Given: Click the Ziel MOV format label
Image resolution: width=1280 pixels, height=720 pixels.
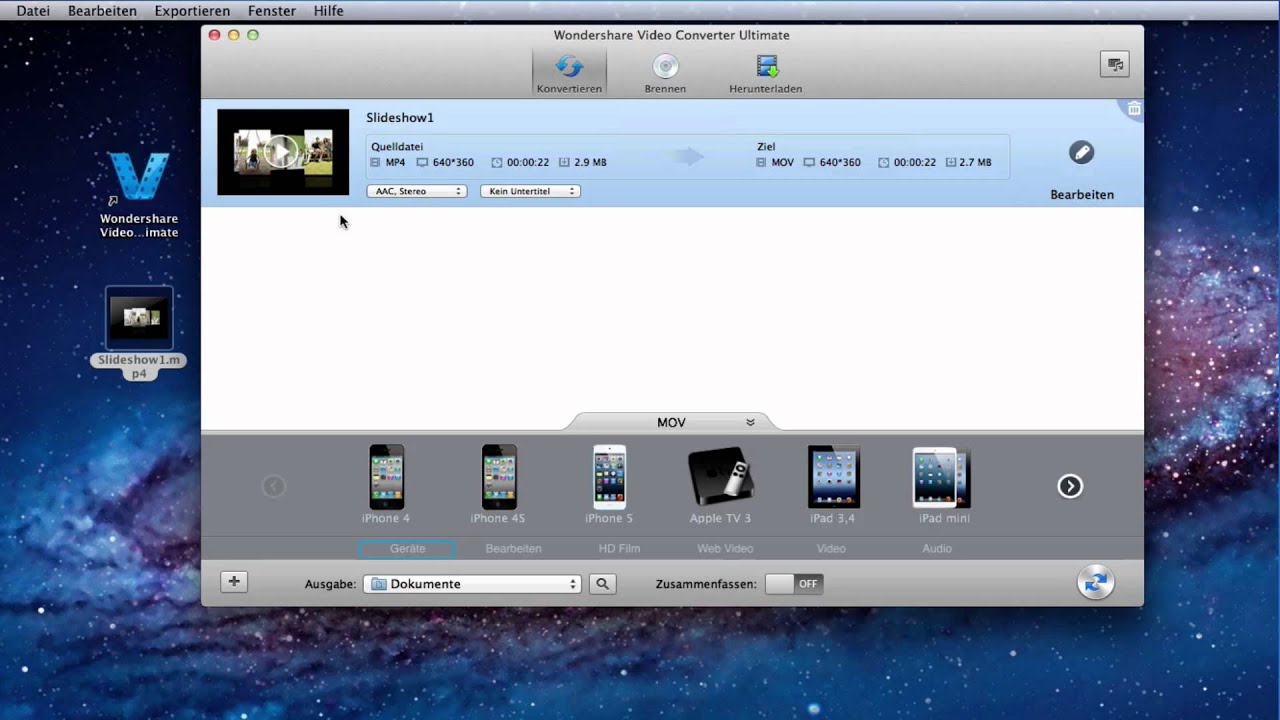Looking at the screenshot, I should (x=782, y=162).
